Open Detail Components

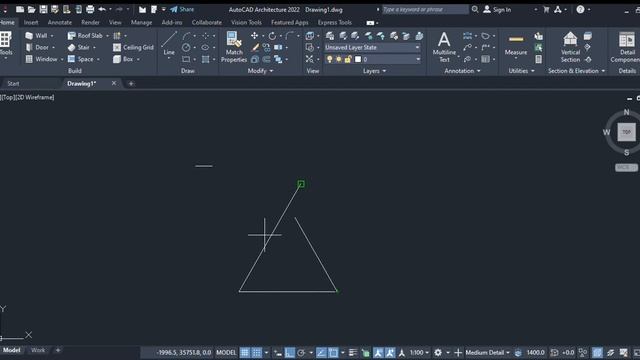pos(627,47)
